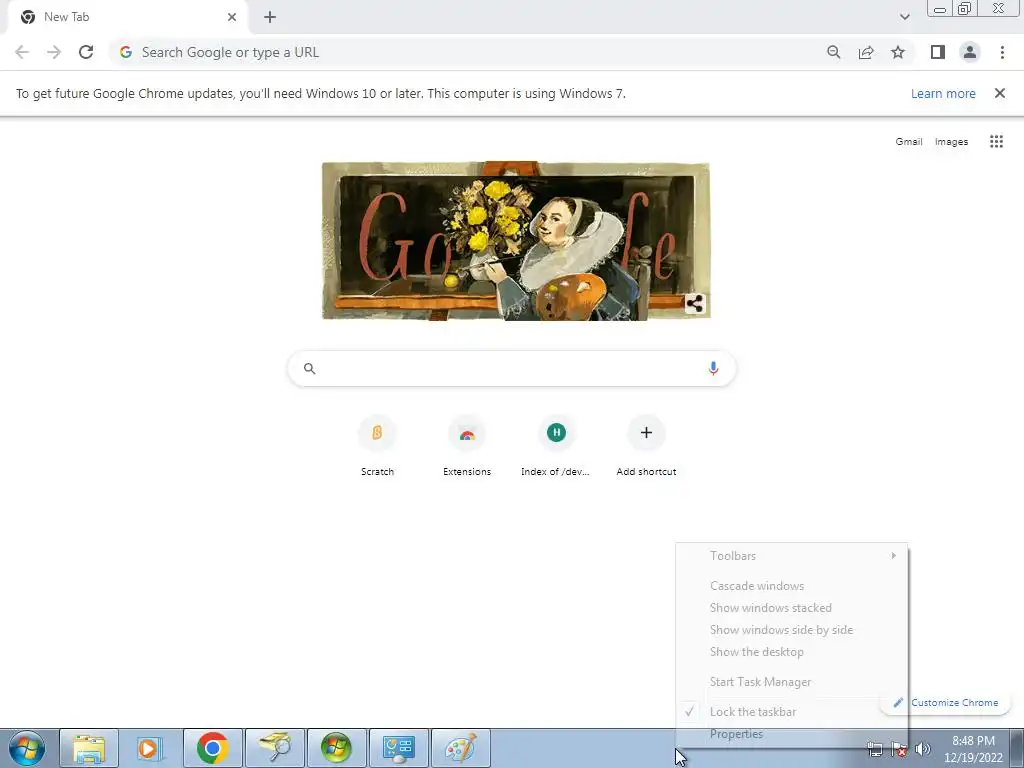Share this page icon
Image resolution: width=1024 pixels, height=768 pixels.
coord(866,52)
